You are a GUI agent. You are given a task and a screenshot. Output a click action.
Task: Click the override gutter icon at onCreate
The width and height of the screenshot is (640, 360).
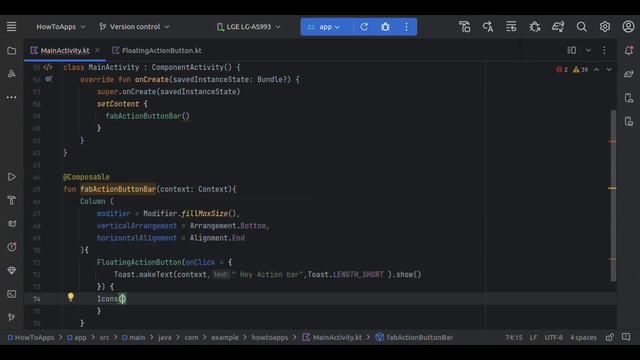49,79
